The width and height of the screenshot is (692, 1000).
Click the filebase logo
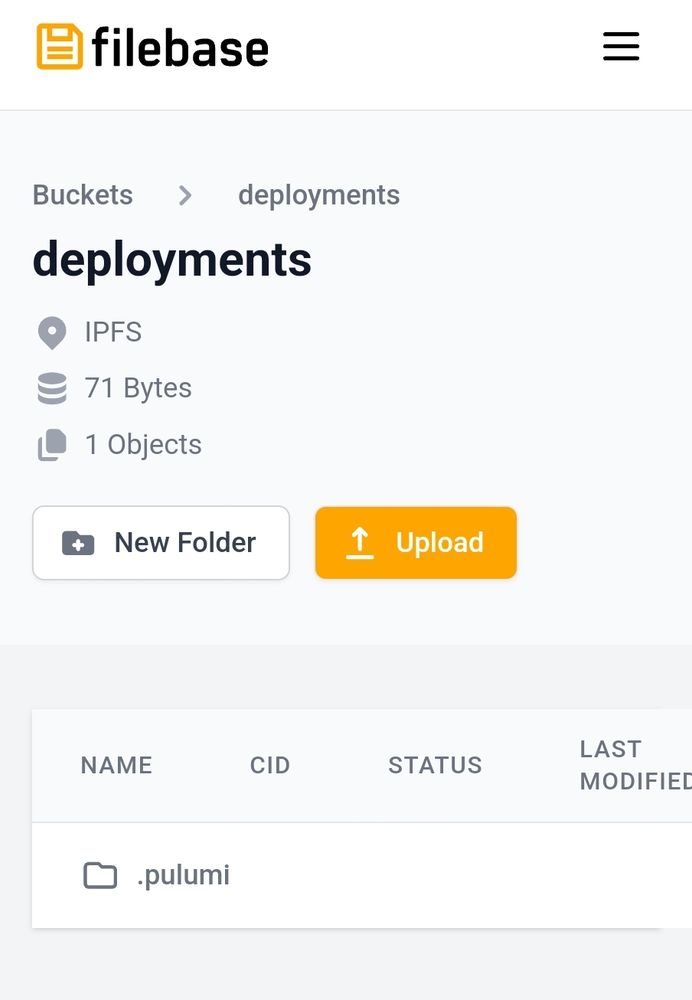(x=152, y=47)
